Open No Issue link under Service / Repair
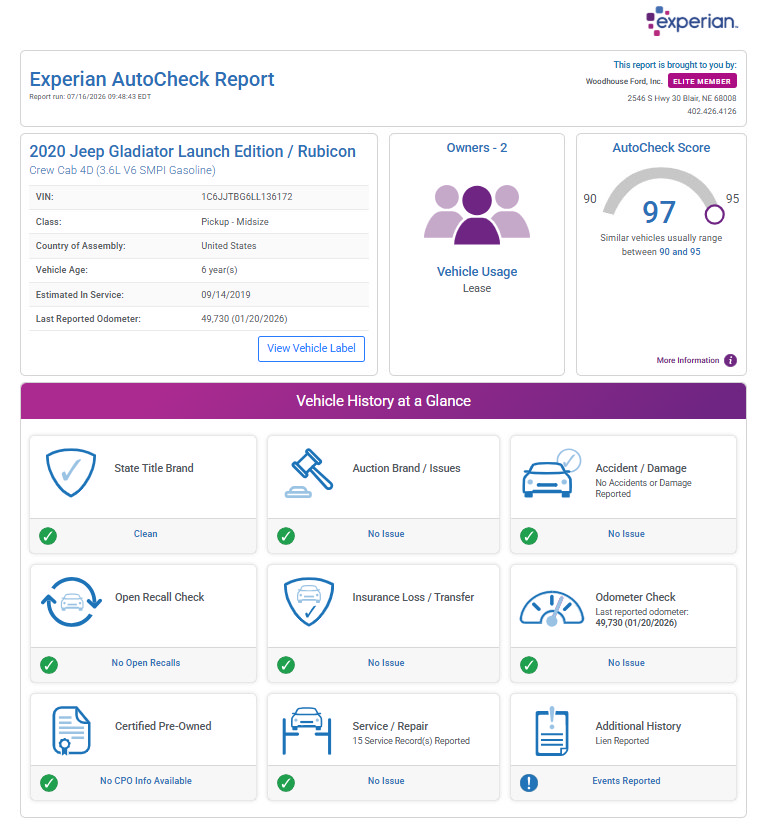This screenshot has width=765, height=824. point(386,781)
